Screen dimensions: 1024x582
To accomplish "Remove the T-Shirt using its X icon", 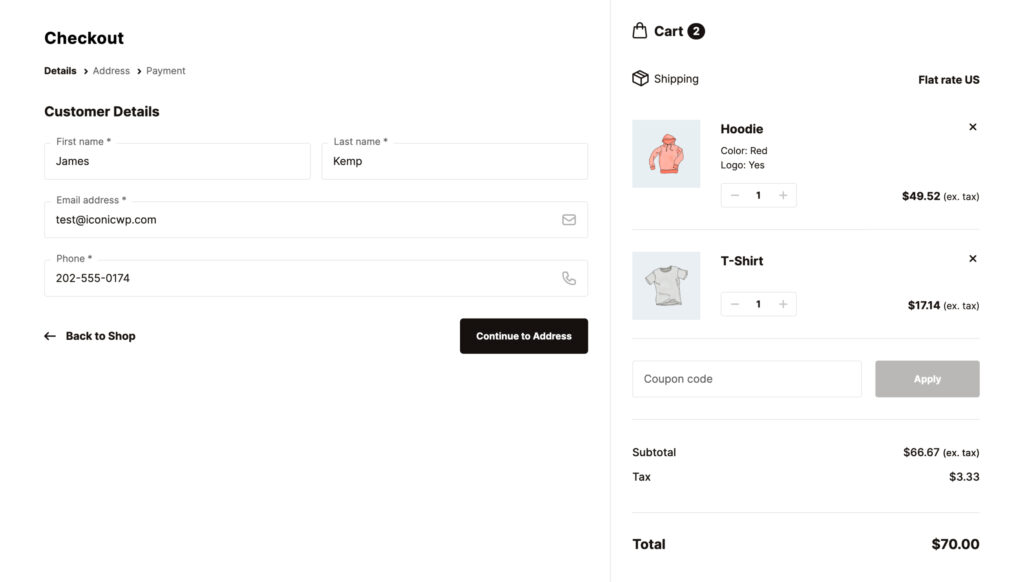I will click(972, 258).
